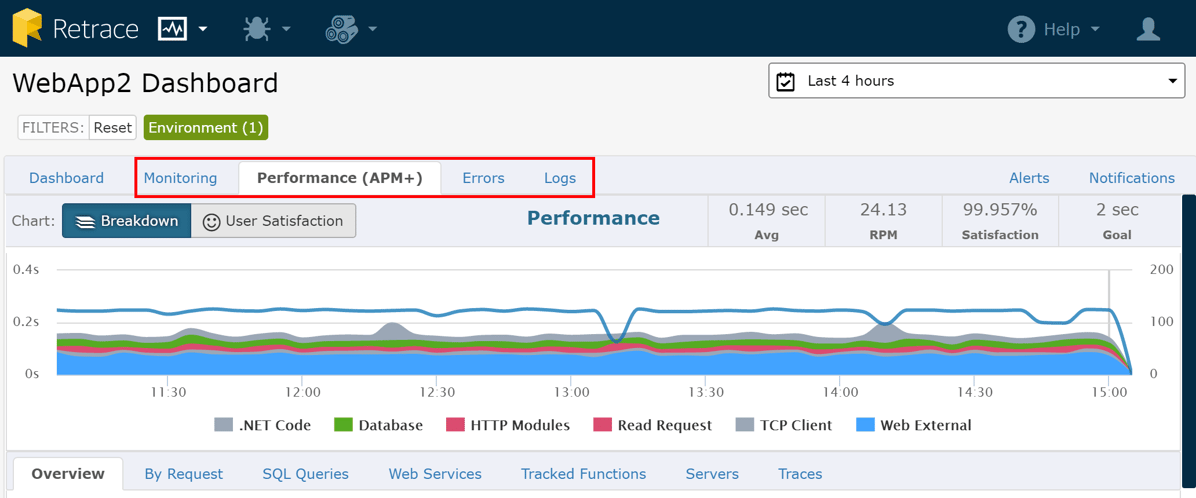Click the Help question mark icon
Viewport: 1196px width, 498px height.
1021,29
